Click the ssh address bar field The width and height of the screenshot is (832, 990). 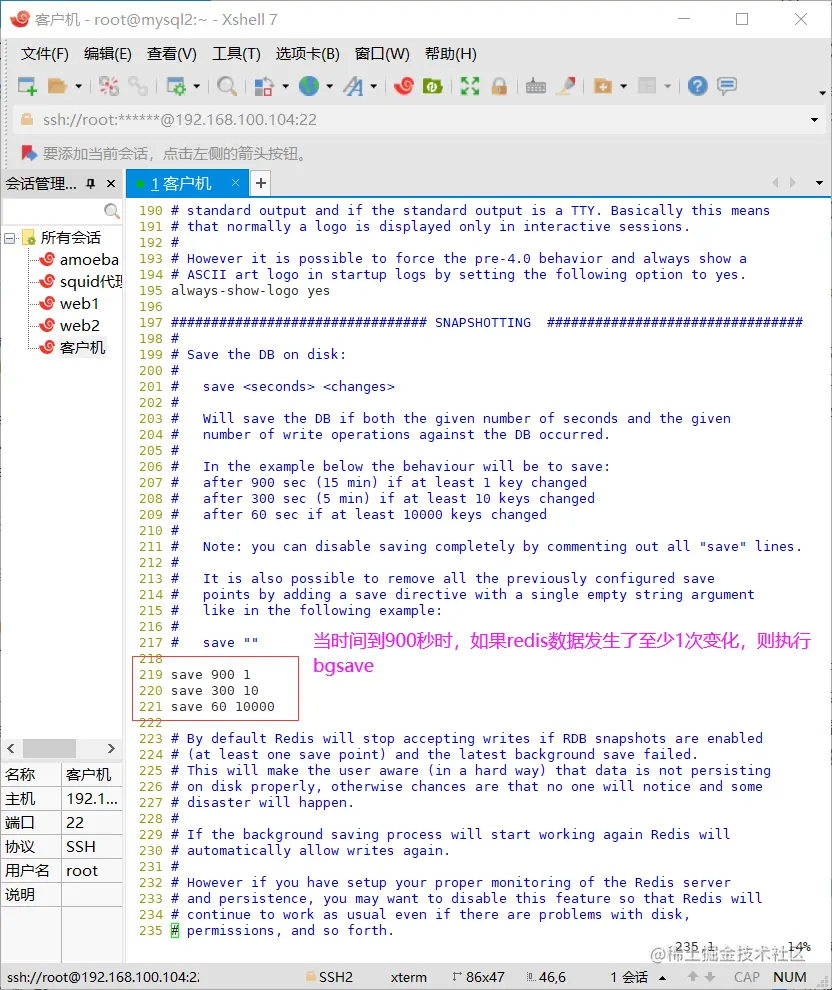(417, 119)
